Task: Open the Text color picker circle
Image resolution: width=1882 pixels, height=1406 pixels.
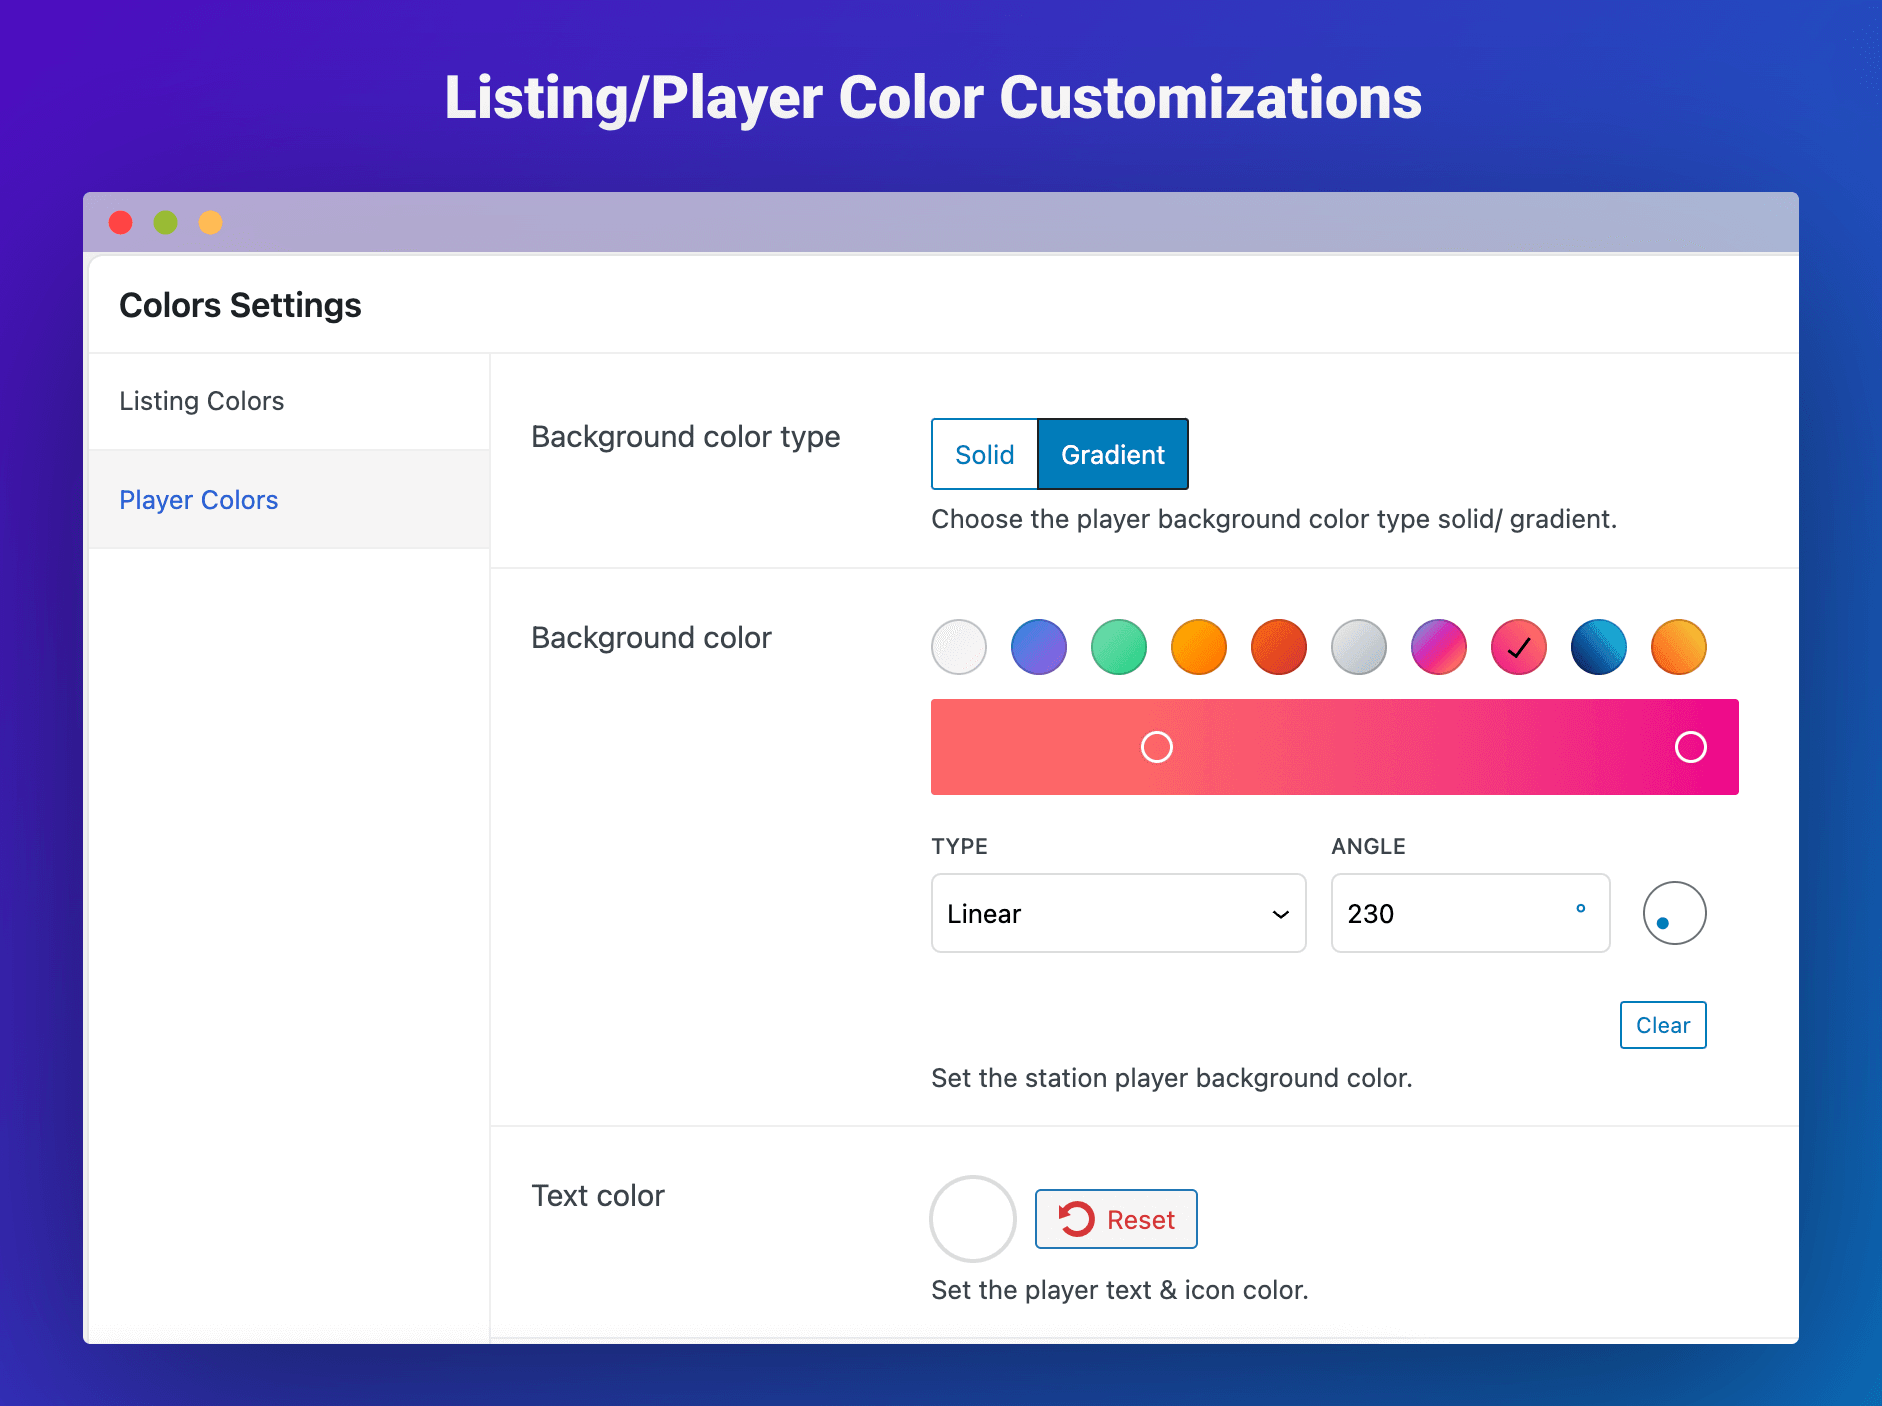Action: click(x=973, y=1219)
